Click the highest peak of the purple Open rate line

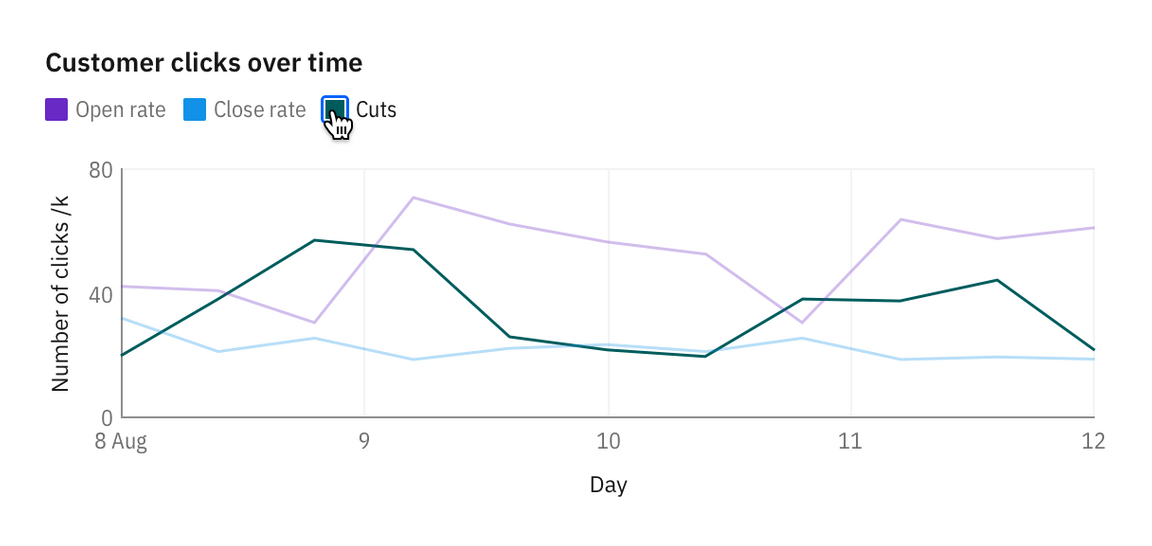coord(413,197)
